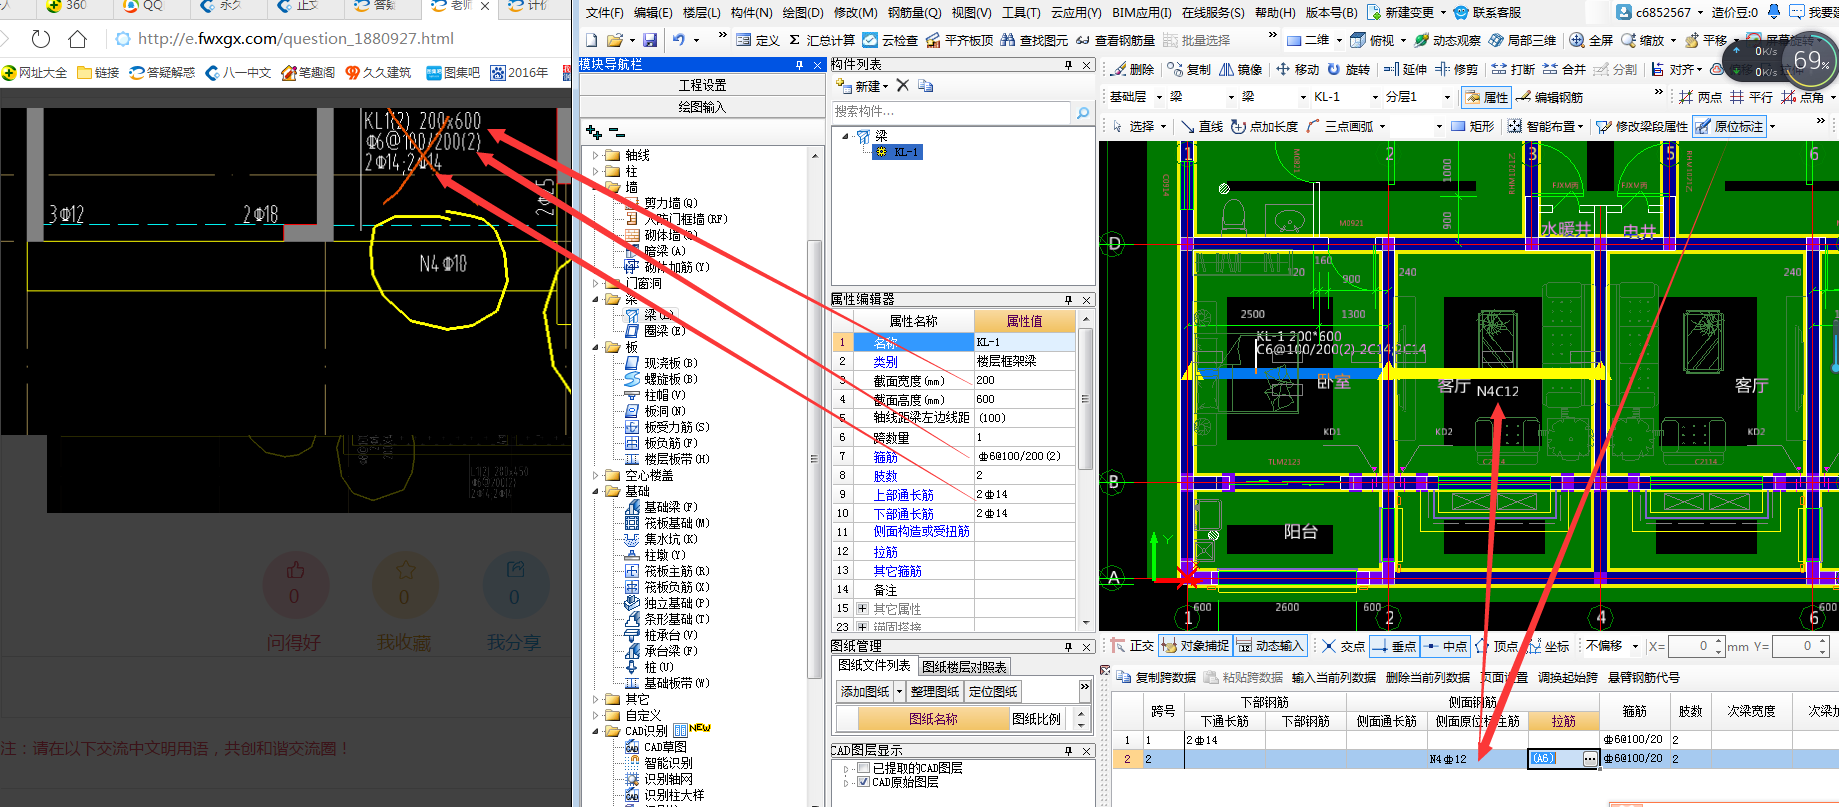The height and width of the screenshot is (807, 1839).
Task: Toggle the 属性 properties panel button
Action: (x=1485, y=97)
